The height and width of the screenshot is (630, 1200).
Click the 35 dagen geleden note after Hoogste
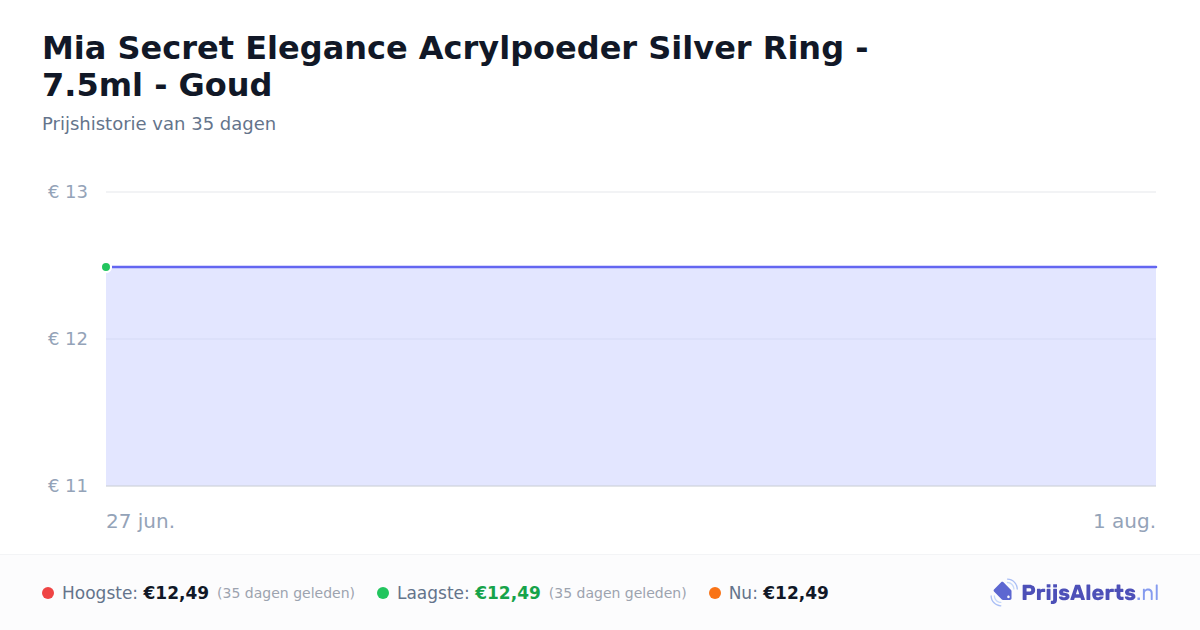pyautogui.click(x=286, y=593)
